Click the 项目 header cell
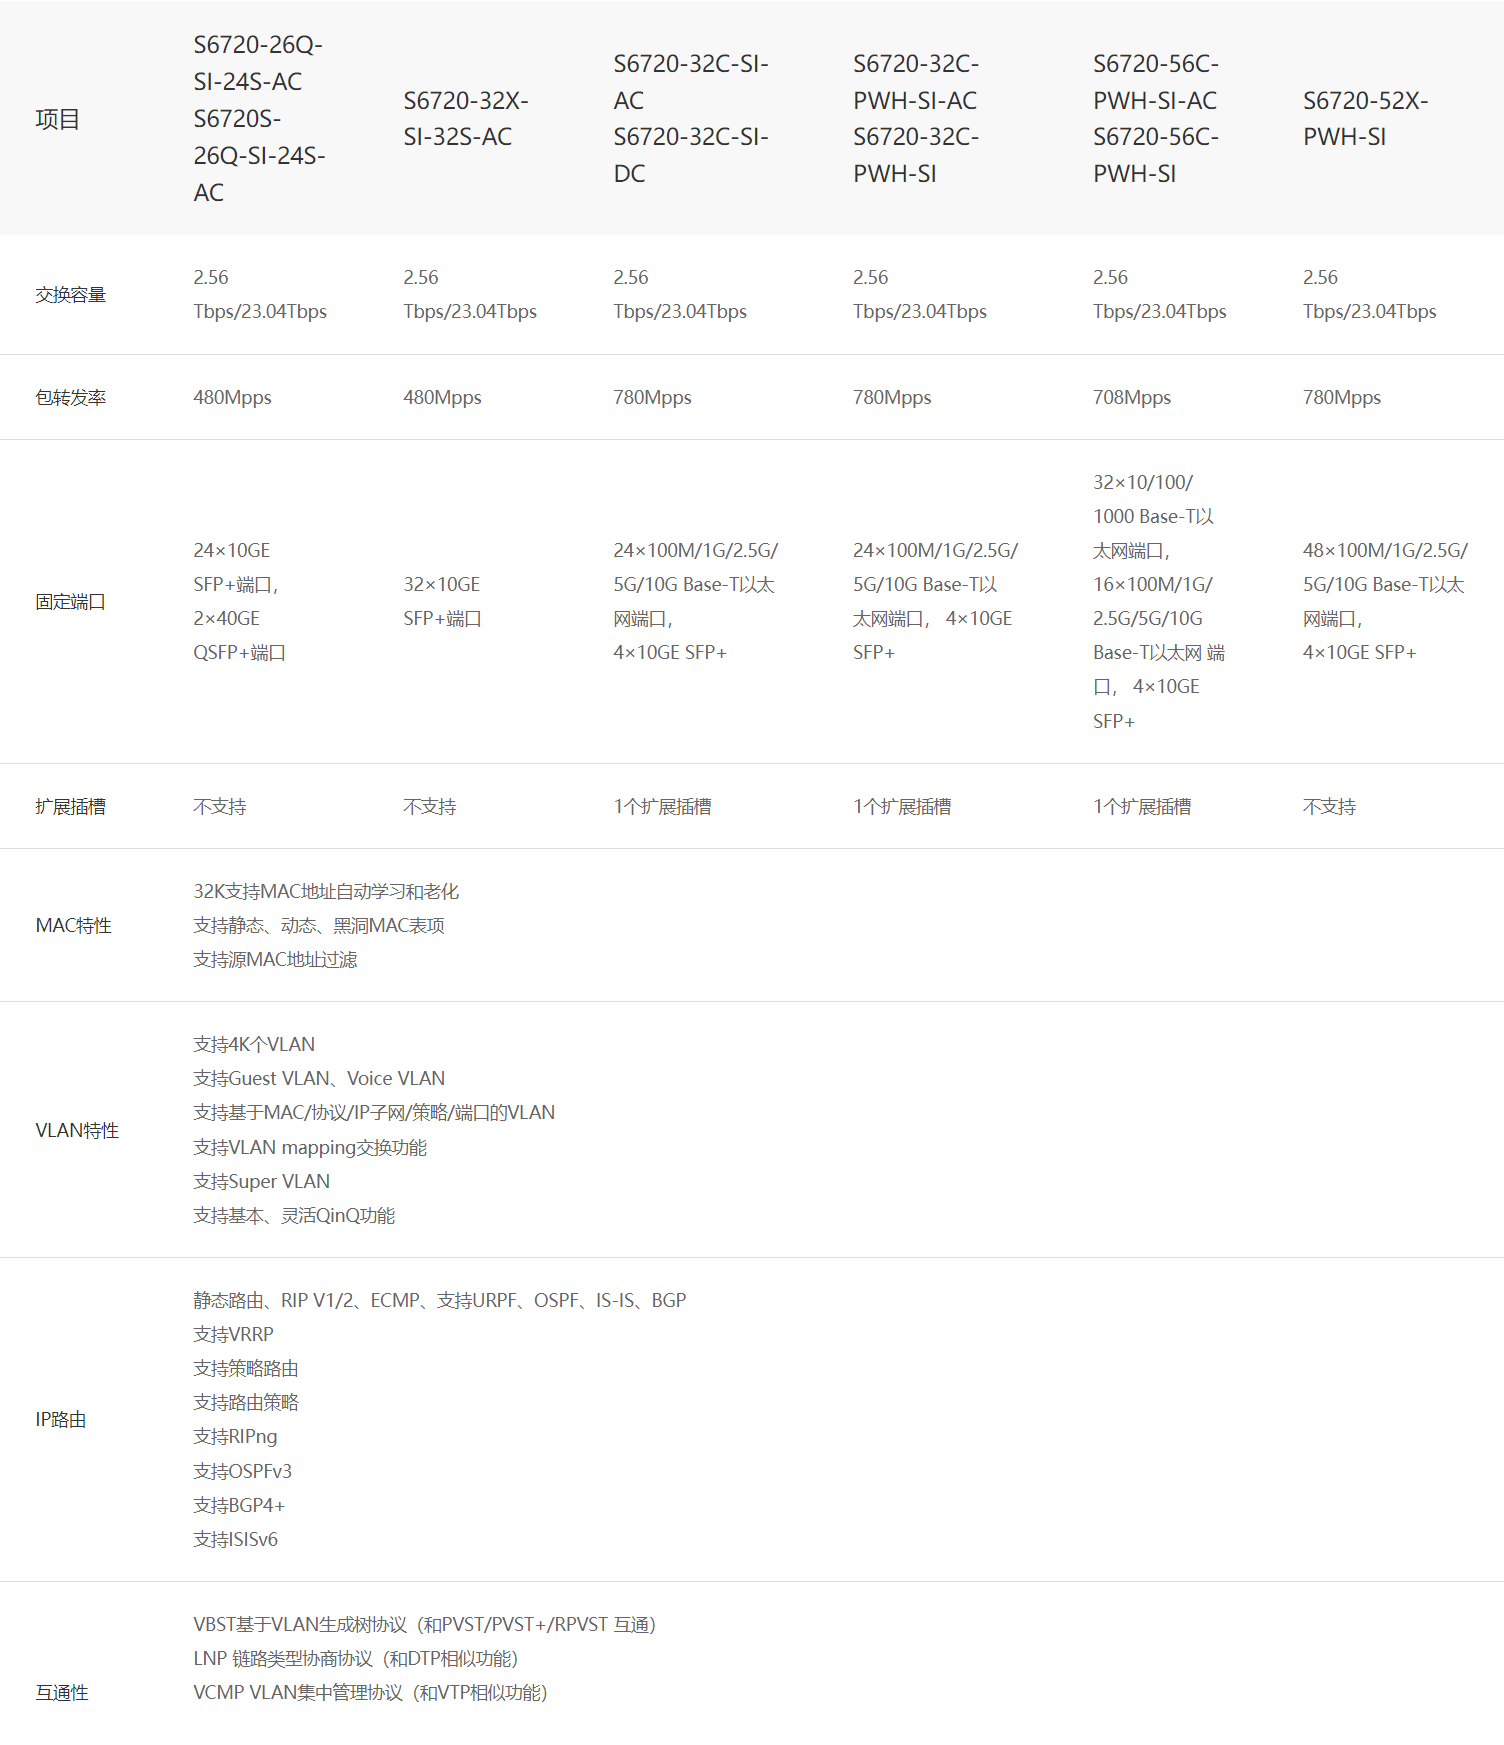Viewport: 1504px width, 1745px height. (x=57, y=119)
